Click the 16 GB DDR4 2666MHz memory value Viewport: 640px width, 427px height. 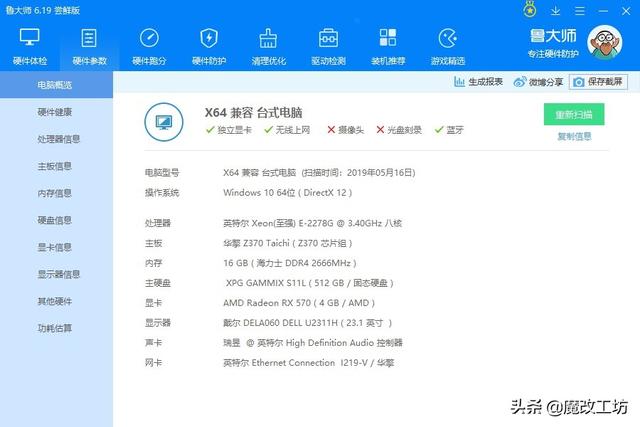[290, 263]
